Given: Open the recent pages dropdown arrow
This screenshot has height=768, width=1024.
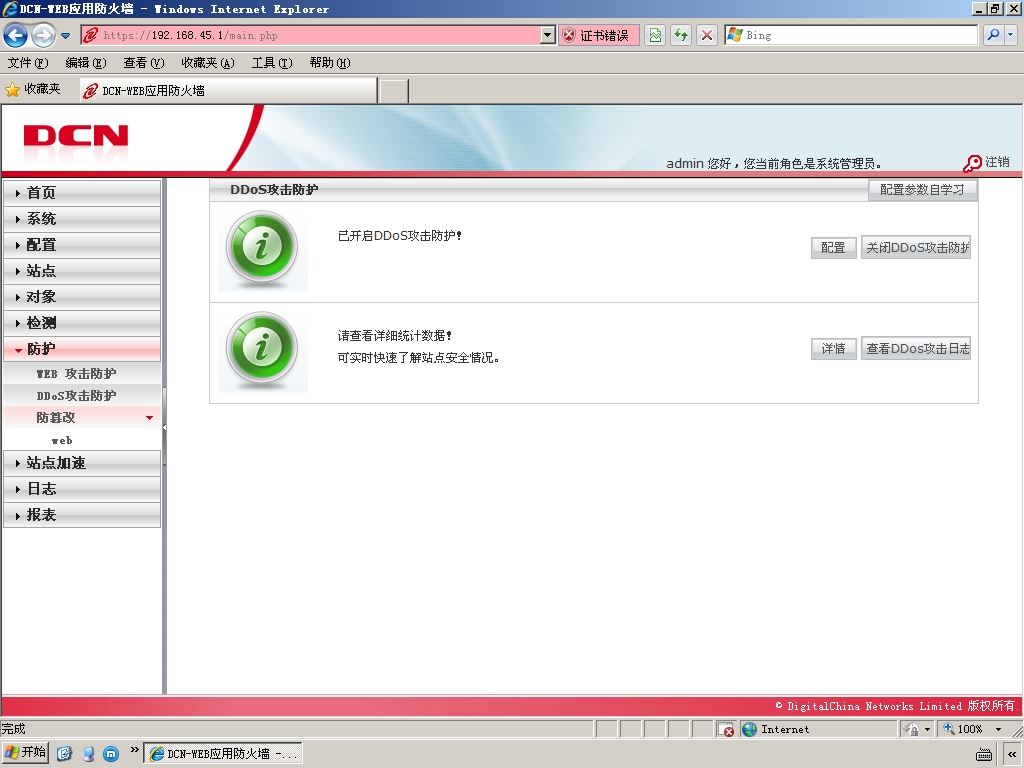Looking at the screenshot, I should pyautogui.click(x=65, y=36).
